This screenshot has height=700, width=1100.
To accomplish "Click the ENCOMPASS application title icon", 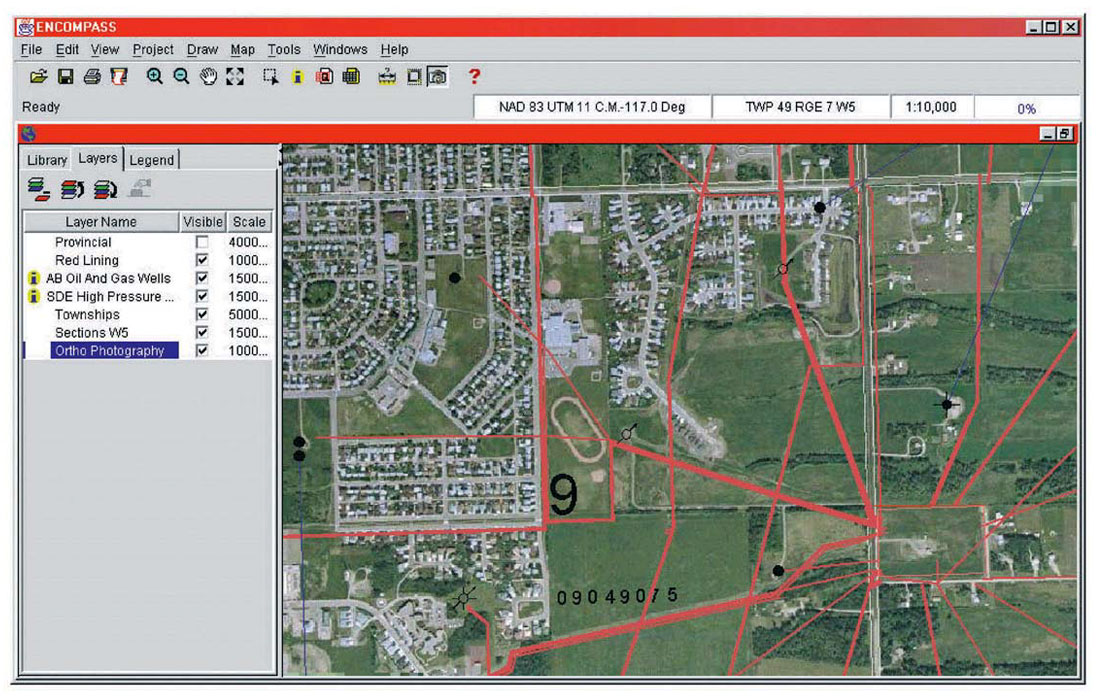I will point(25,27).
